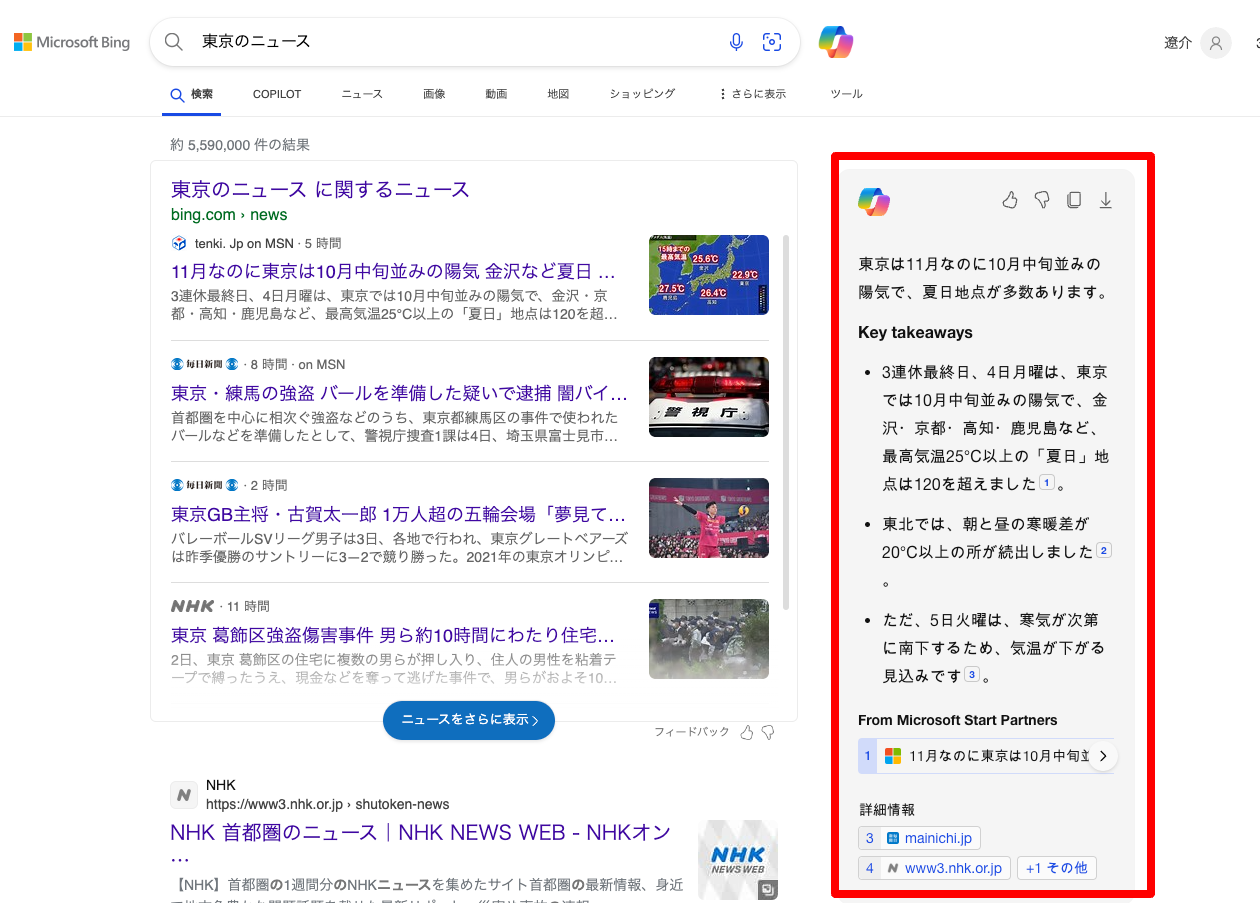Viewport: 1260px width, 903px height.
Task: Click thumbs down beside フィードバック
Action: coord(768,733)
